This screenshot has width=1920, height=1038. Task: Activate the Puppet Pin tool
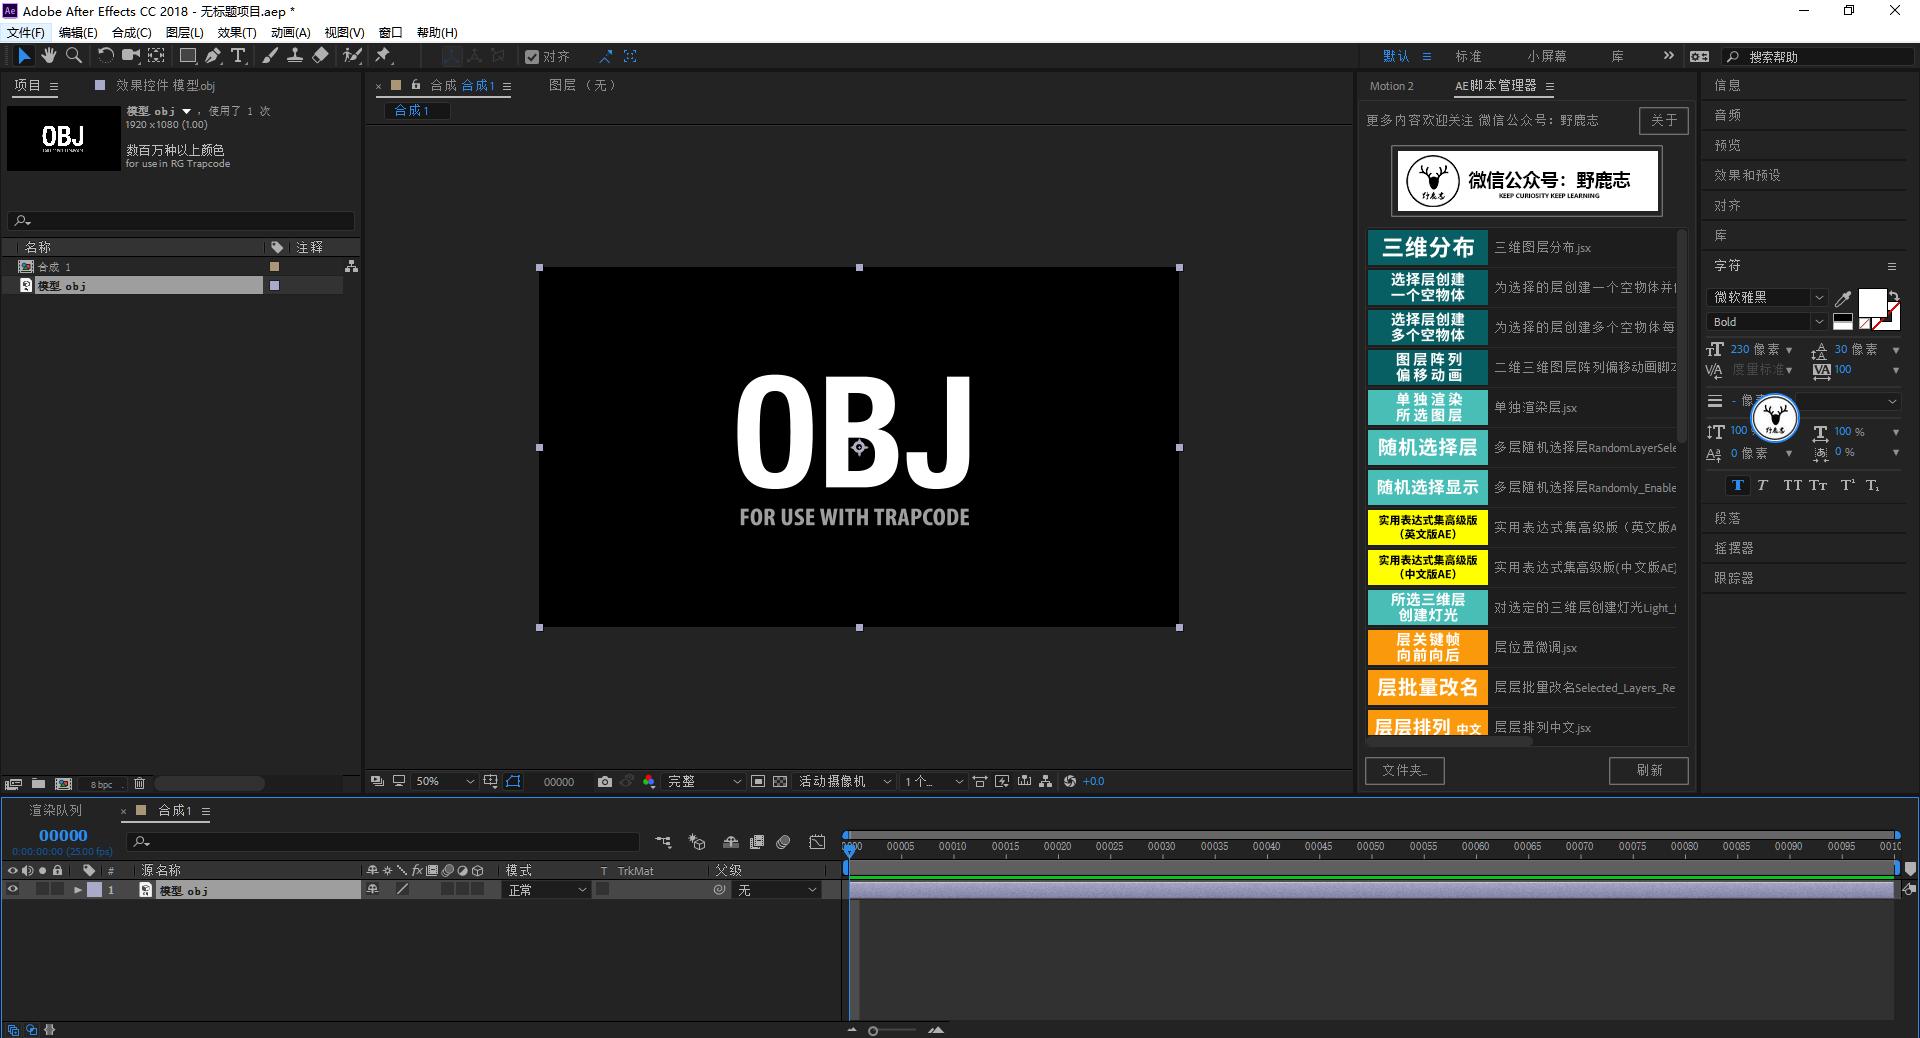383,56
